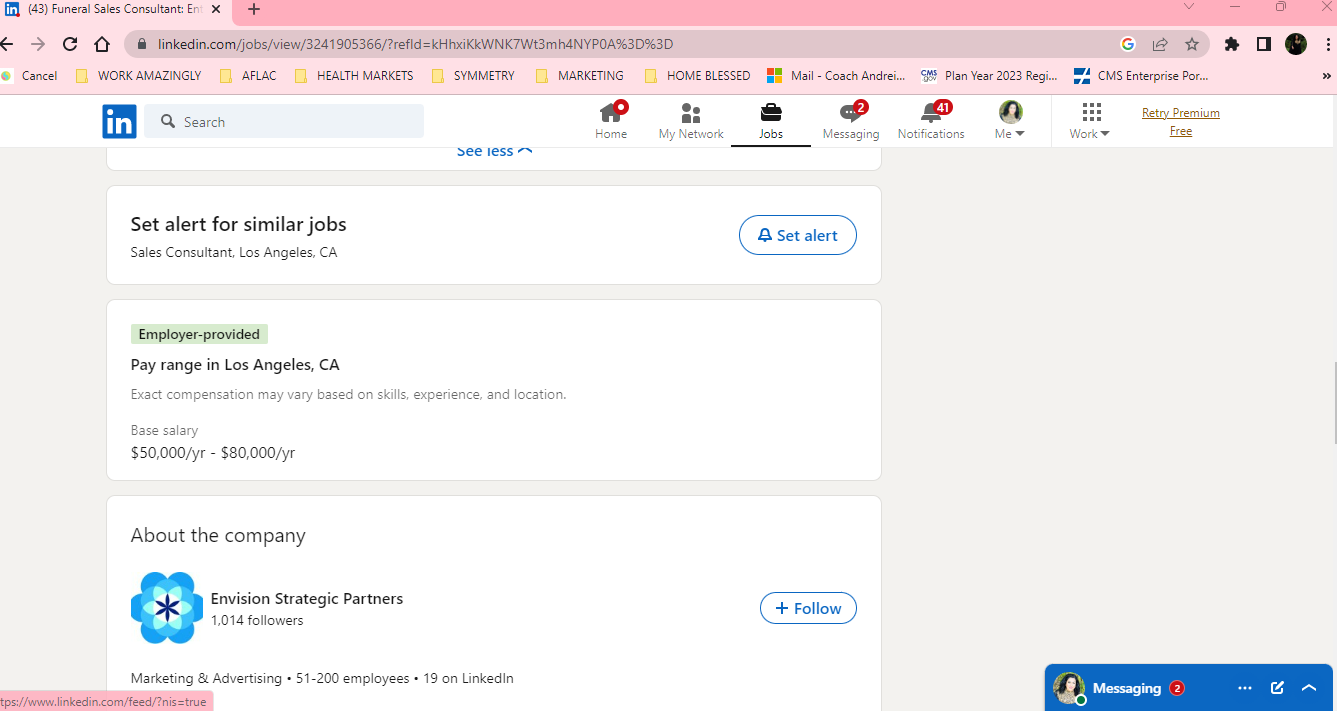The height and width of the screenshot is (711, 1337).
Task: Open WORK AMAZINGLY bookmark folder
Action: [x=138, y=75]
